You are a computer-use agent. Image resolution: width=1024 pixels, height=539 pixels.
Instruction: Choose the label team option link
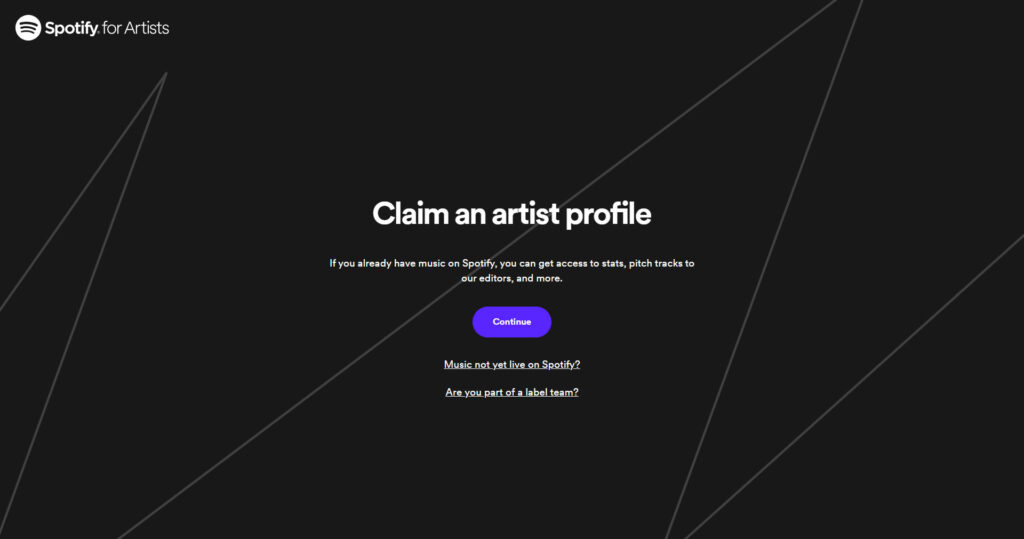[511, 392]
